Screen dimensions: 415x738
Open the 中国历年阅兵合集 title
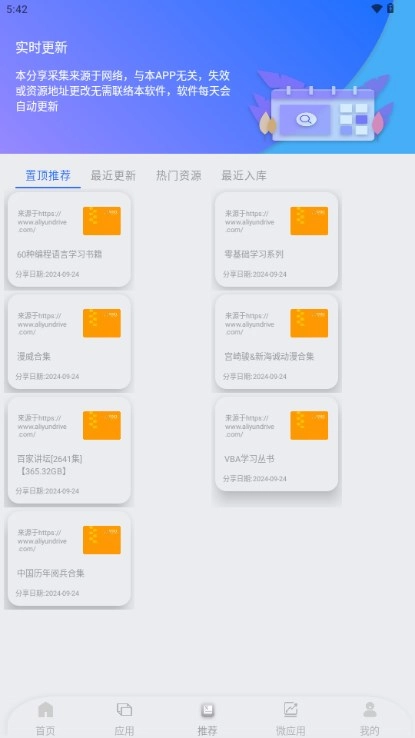pyautogui.click(x=51, y=573)
